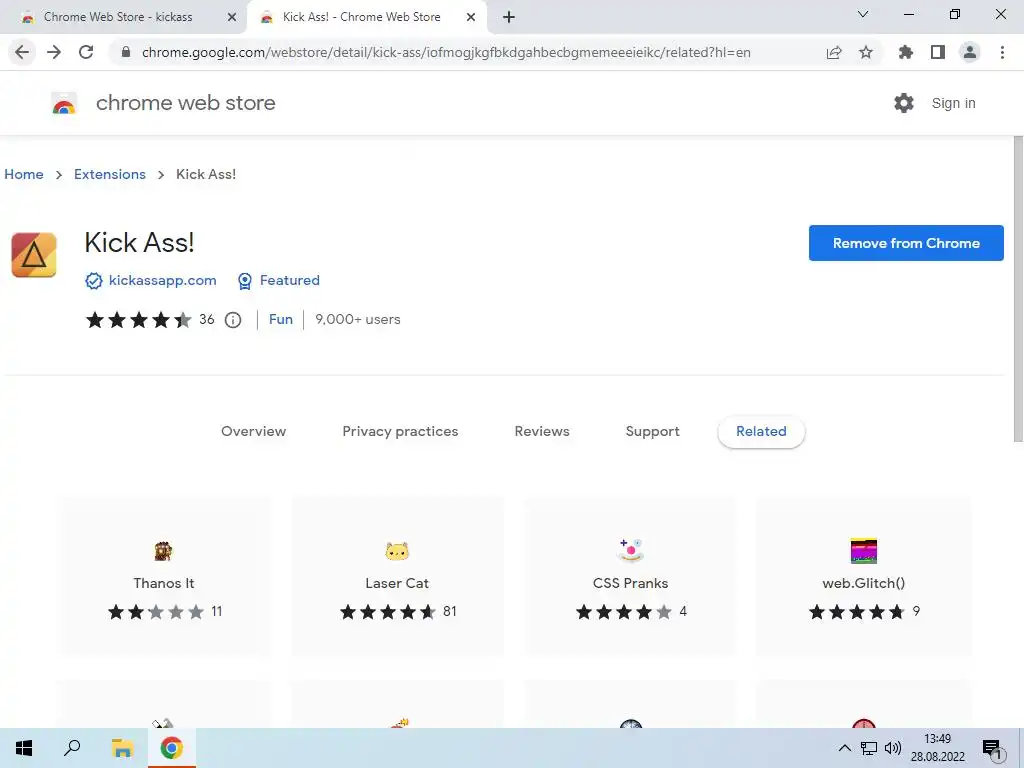Screen dimensions: 1024x768
Task: Click the Sign in link
Action: pos(953,103)
